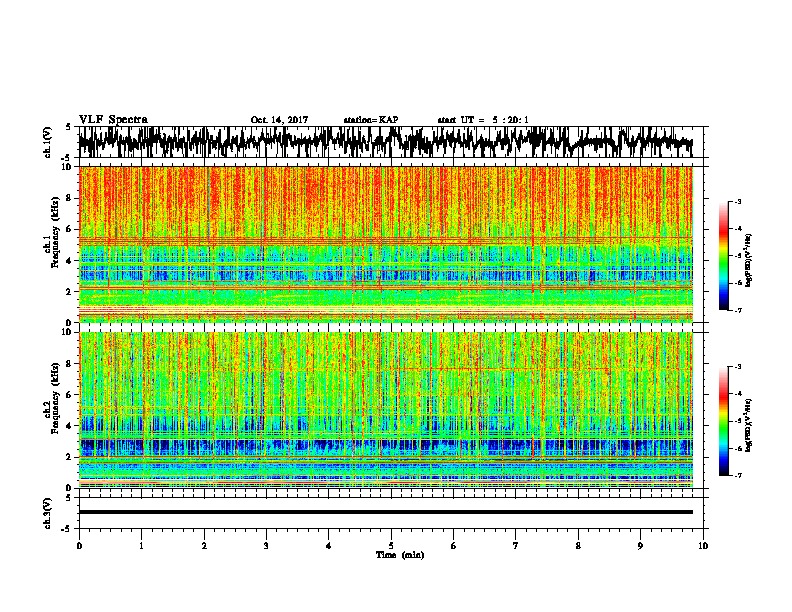
Task: Click the ch.2 colorbar "log(PSD)(V²/Hz)" label
Action: [x=748, y=425]
